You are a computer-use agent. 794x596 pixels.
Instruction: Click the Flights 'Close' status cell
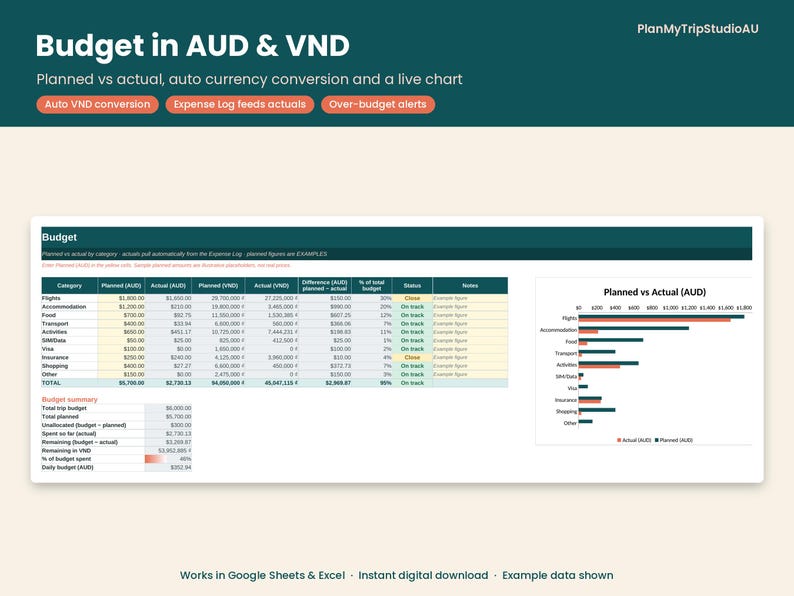(412, 298)
